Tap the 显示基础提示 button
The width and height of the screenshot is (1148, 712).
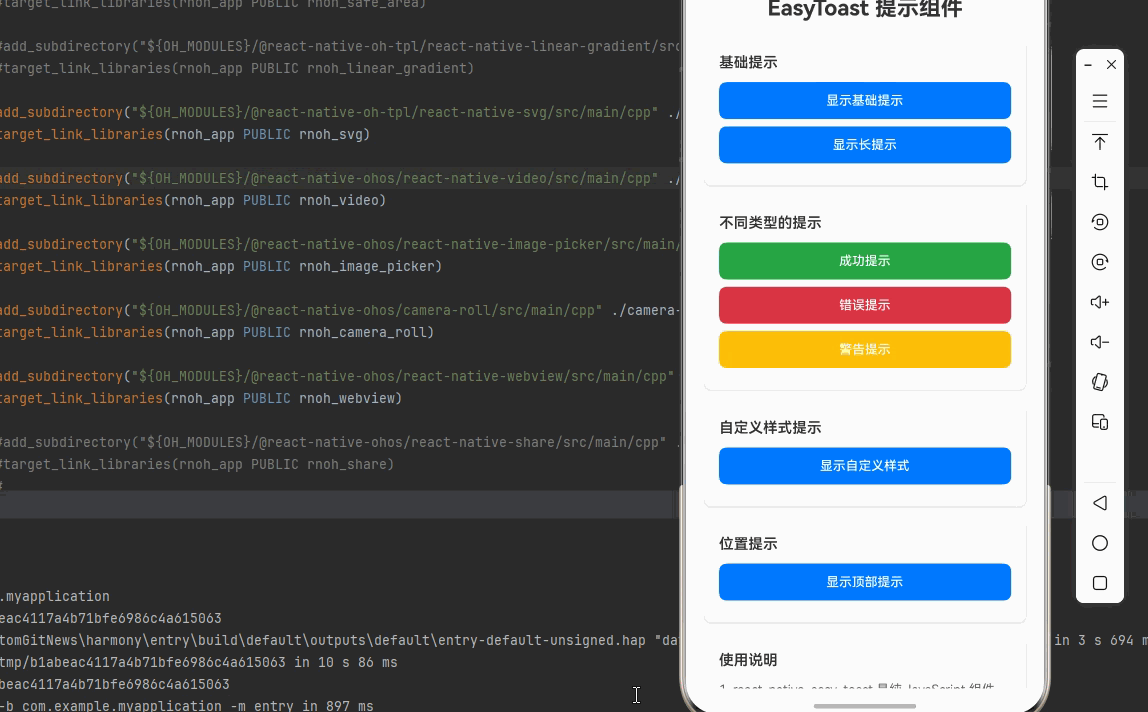pos(865,100)
